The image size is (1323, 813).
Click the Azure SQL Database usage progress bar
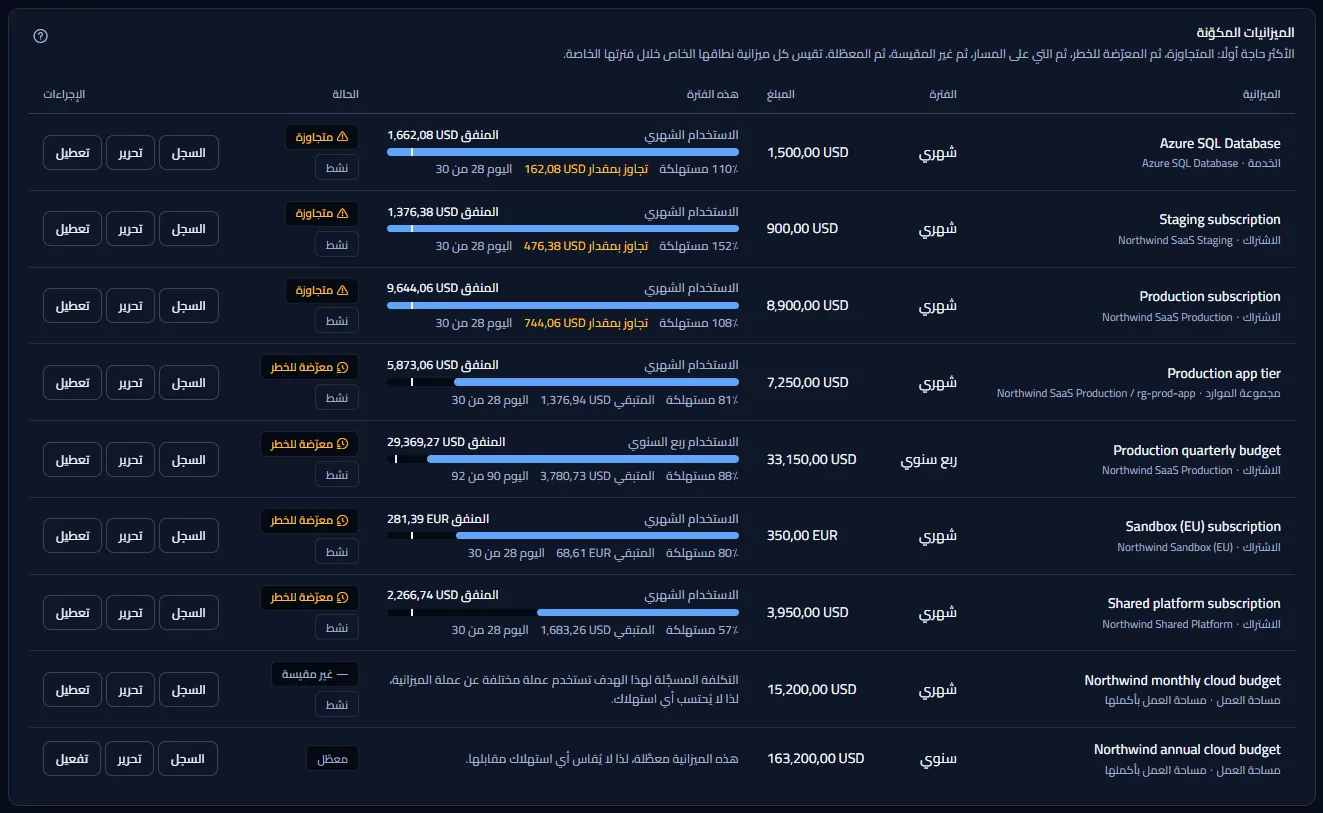[563, 152]
